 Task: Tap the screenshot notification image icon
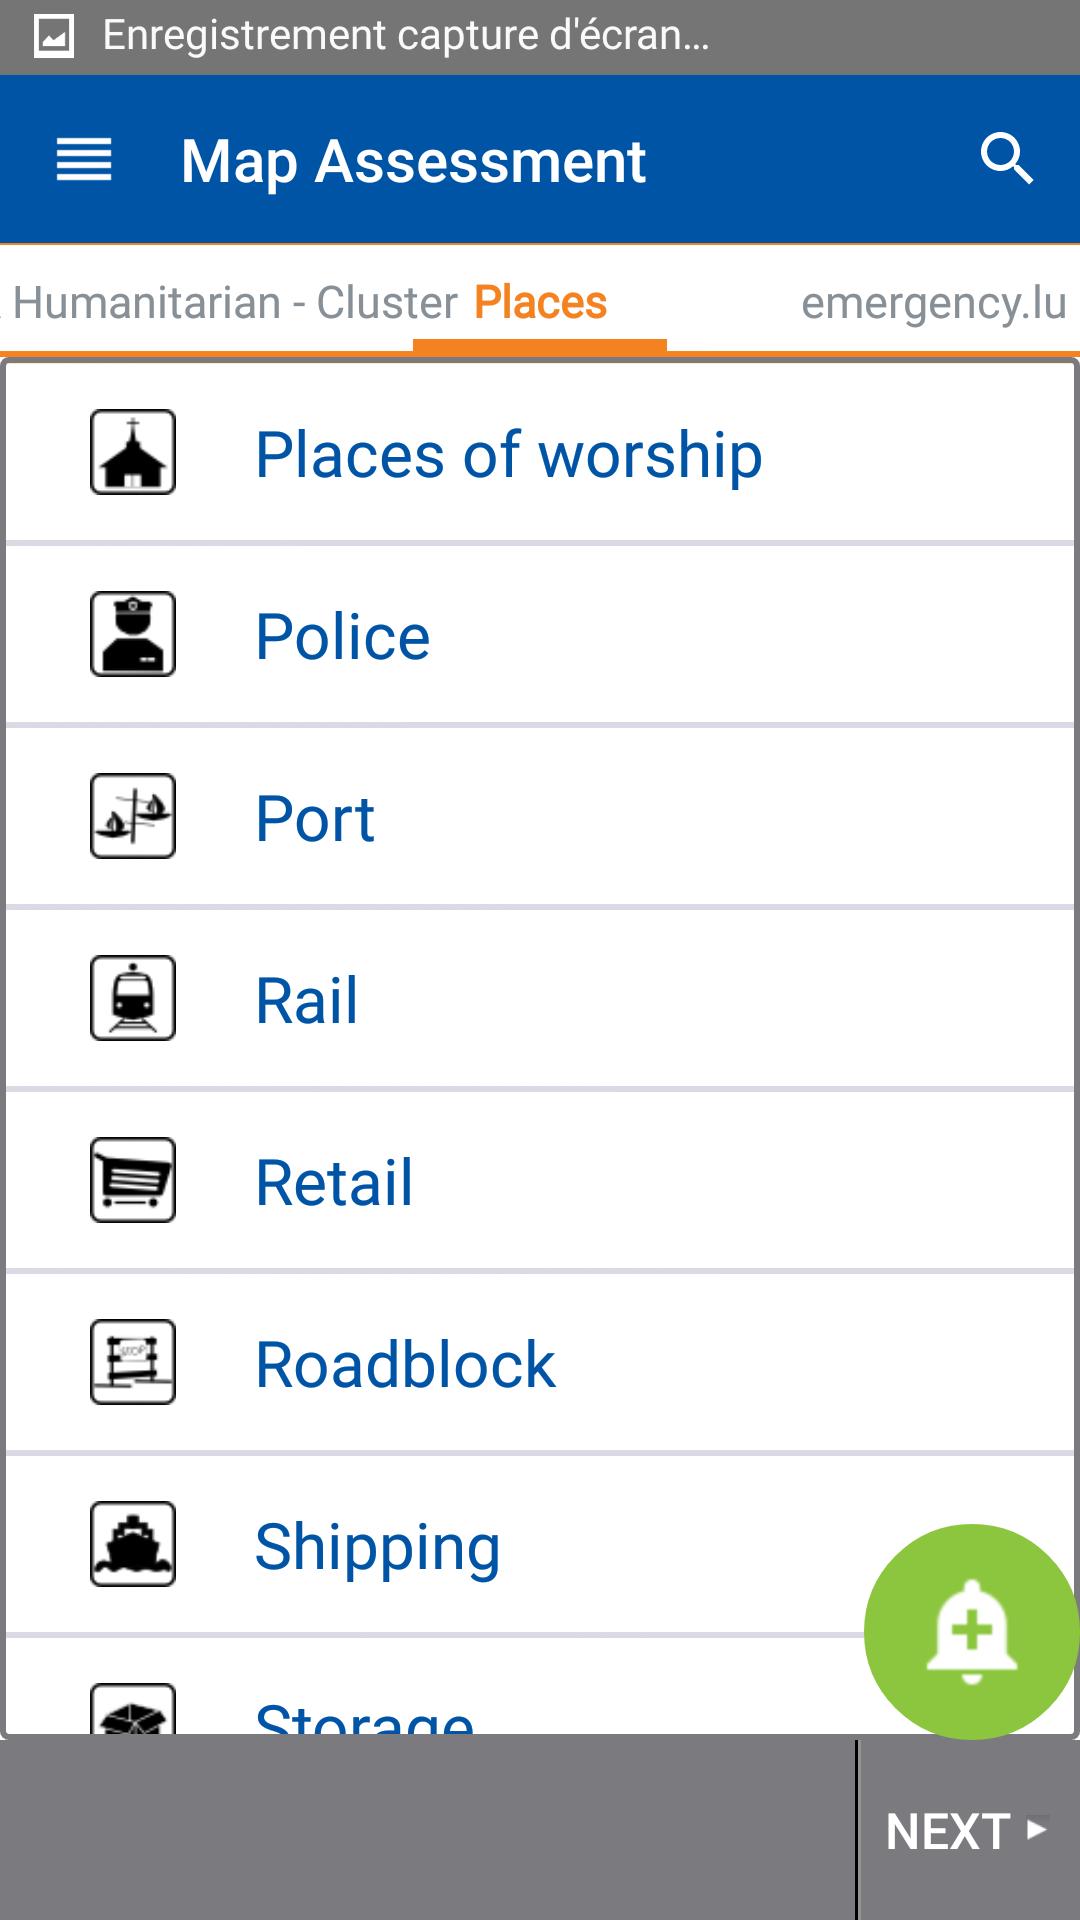(x=54, y=37)
